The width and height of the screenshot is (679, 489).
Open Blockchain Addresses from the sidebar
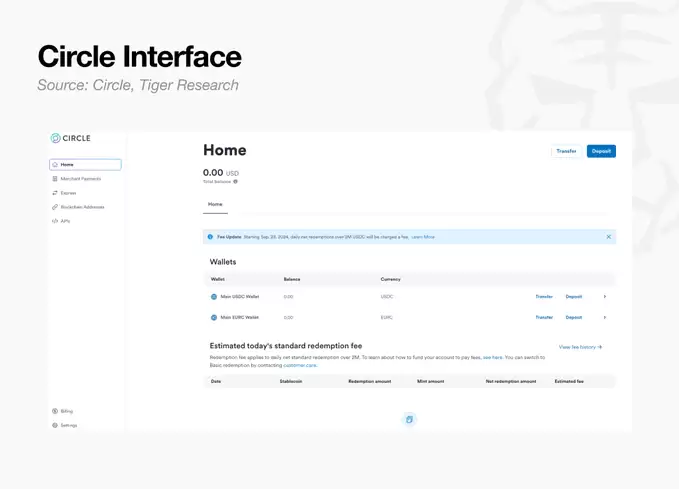pos(78,207)
